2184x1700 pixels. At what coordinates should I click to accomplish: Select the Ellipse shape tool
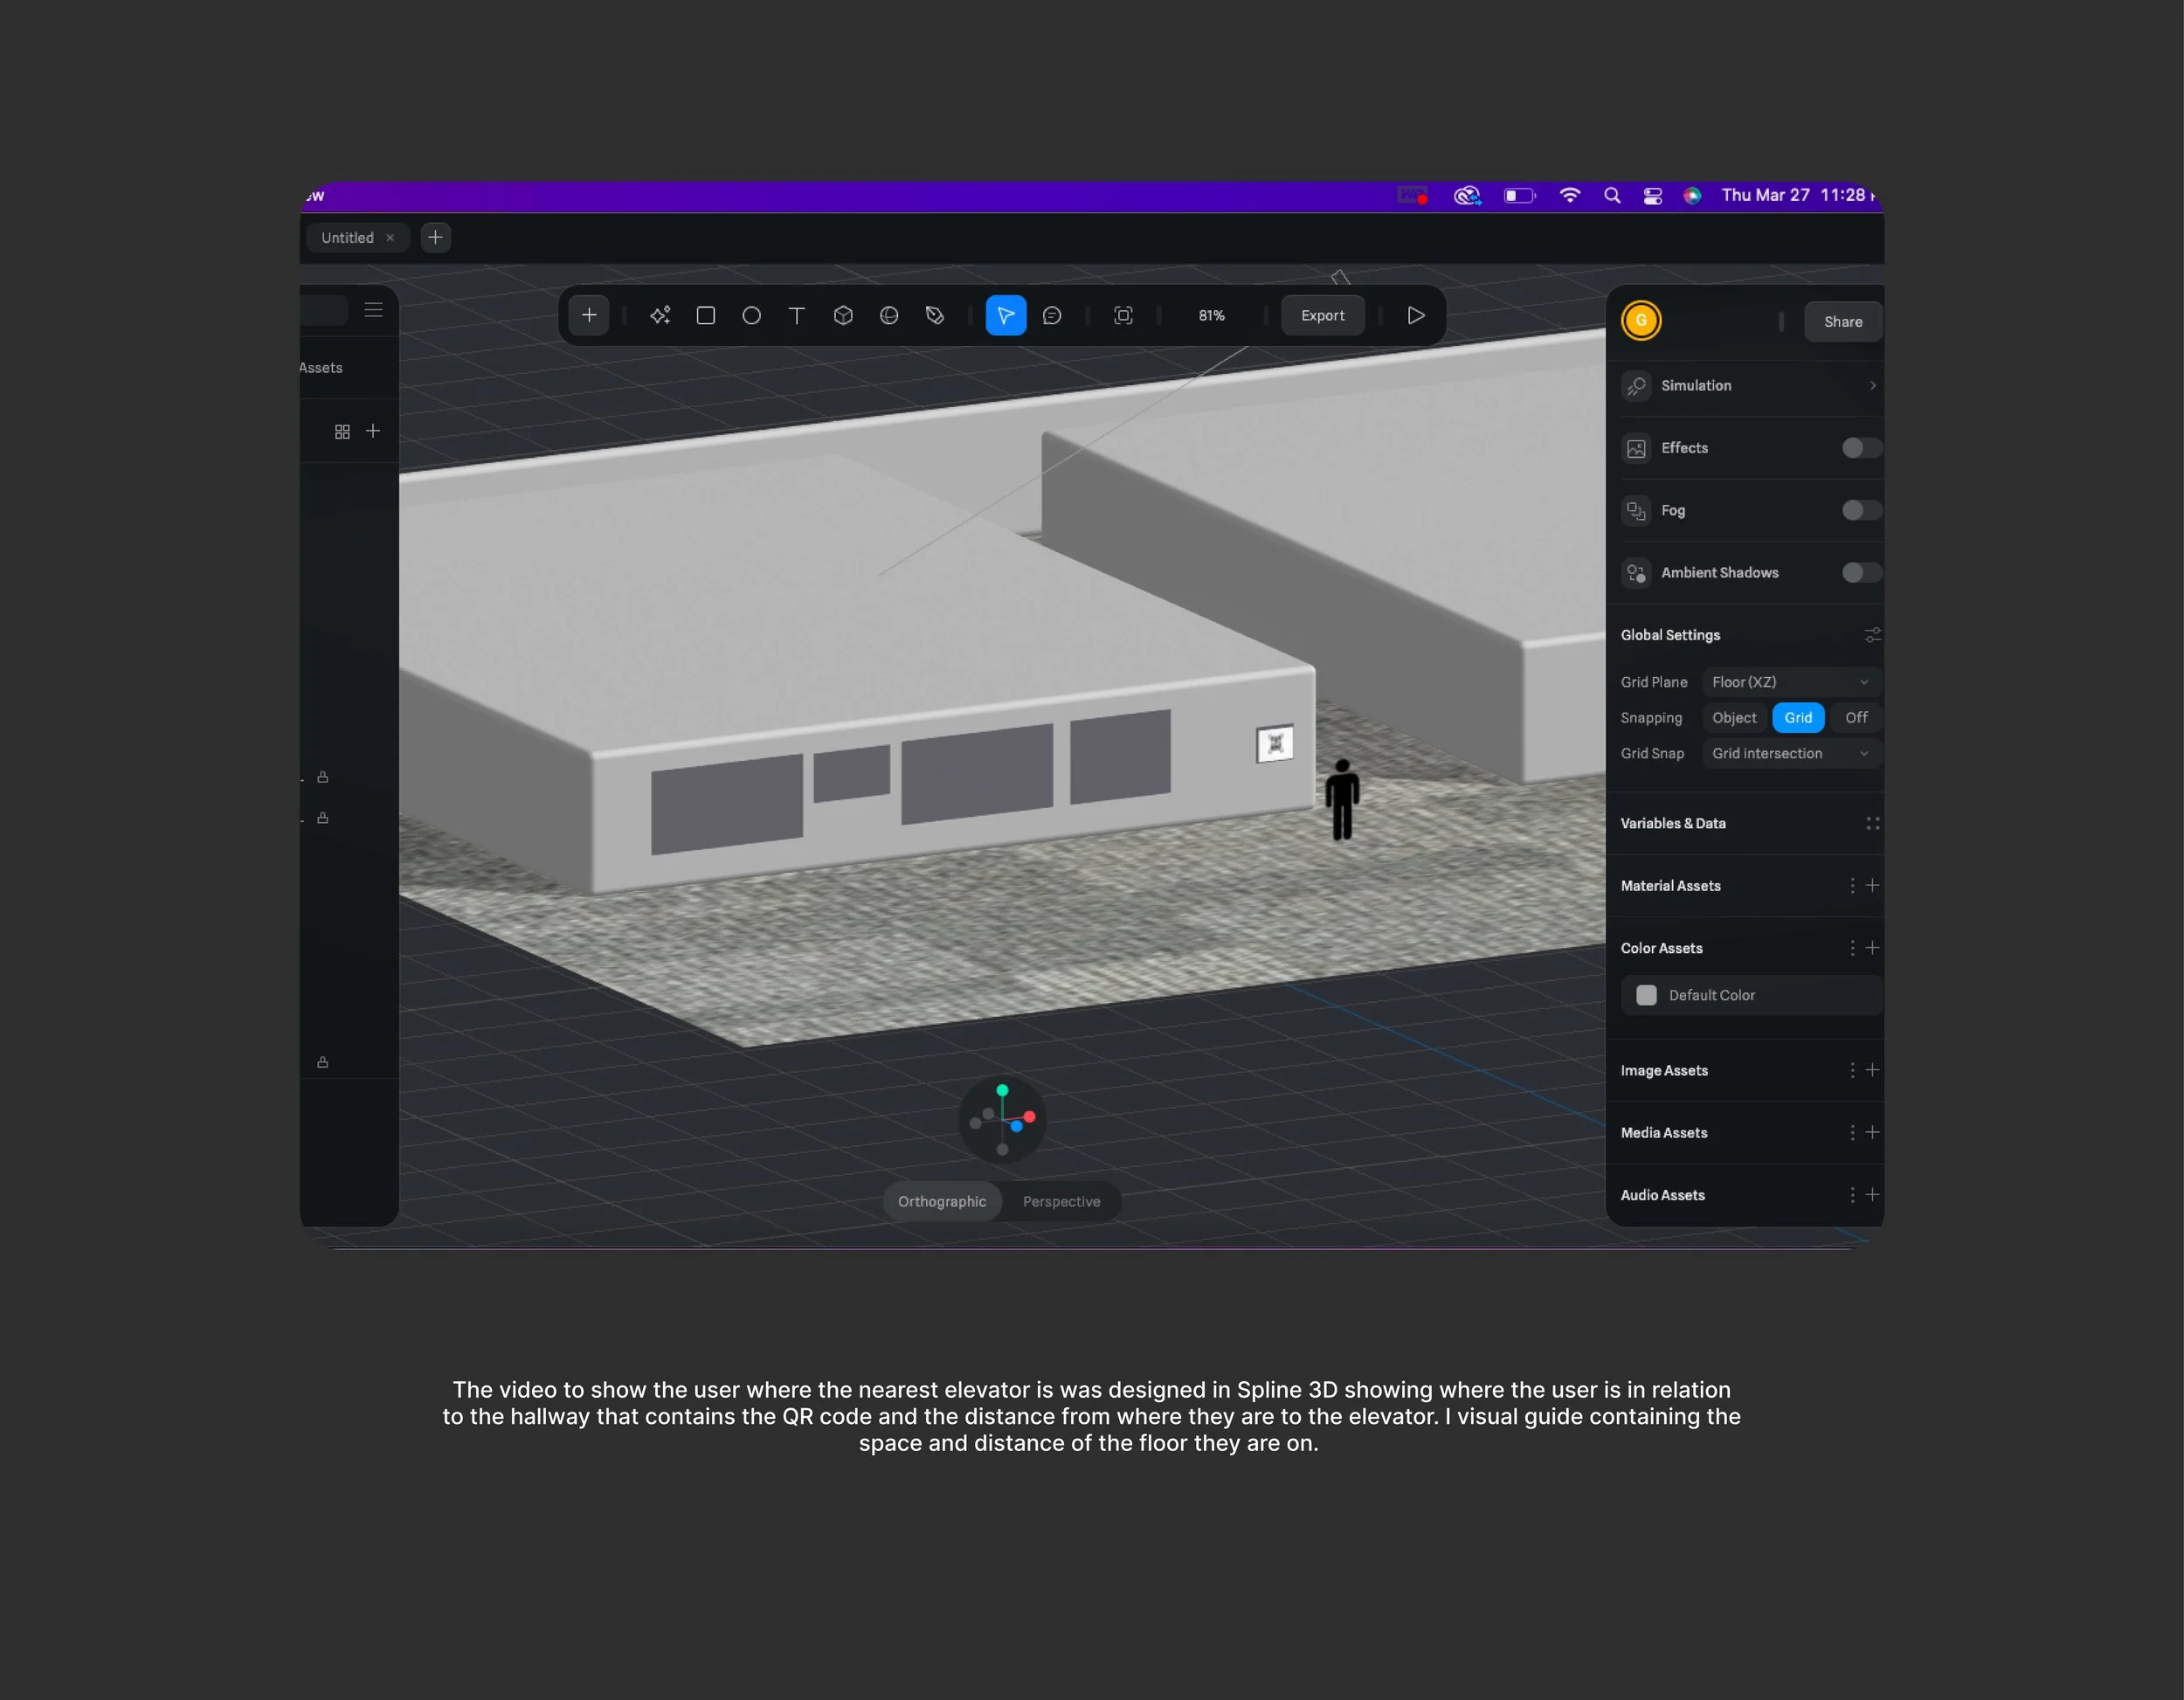point(751,316)
